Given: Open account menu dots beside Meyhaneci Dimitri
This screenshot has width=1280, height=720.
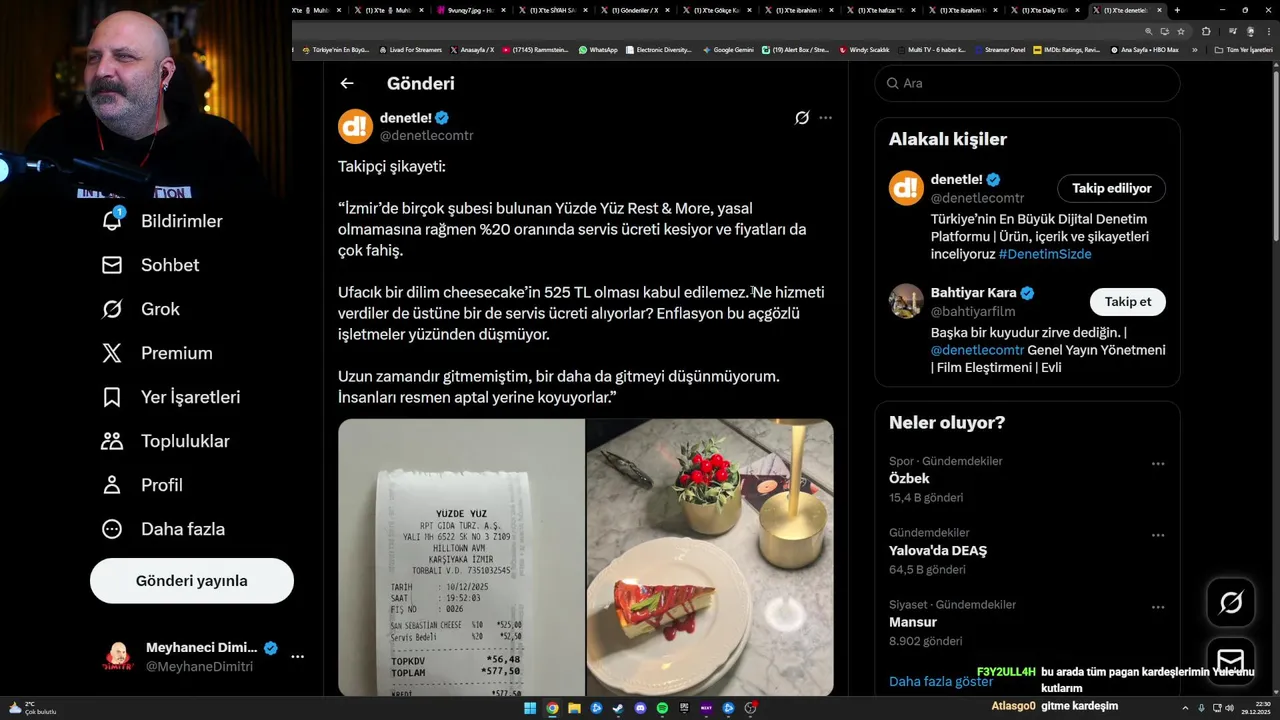Looking at the screenshot, I should pos(297,657).
